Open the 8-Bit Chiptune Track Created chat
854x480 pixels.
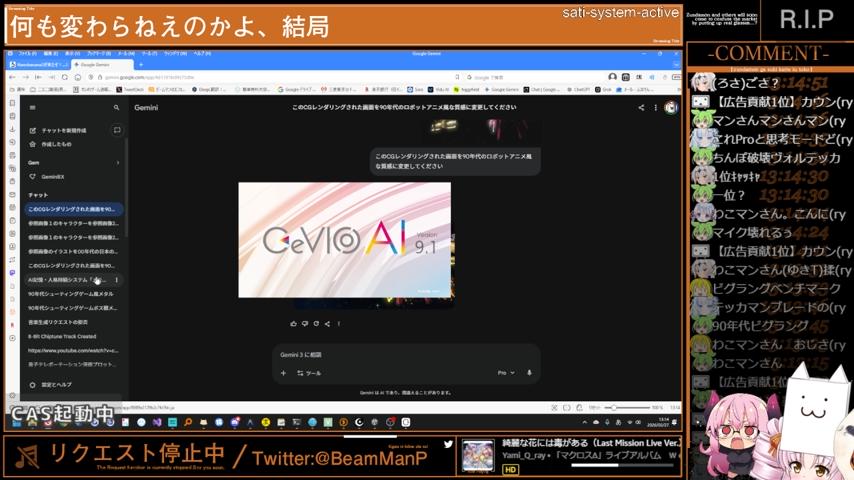63,337
